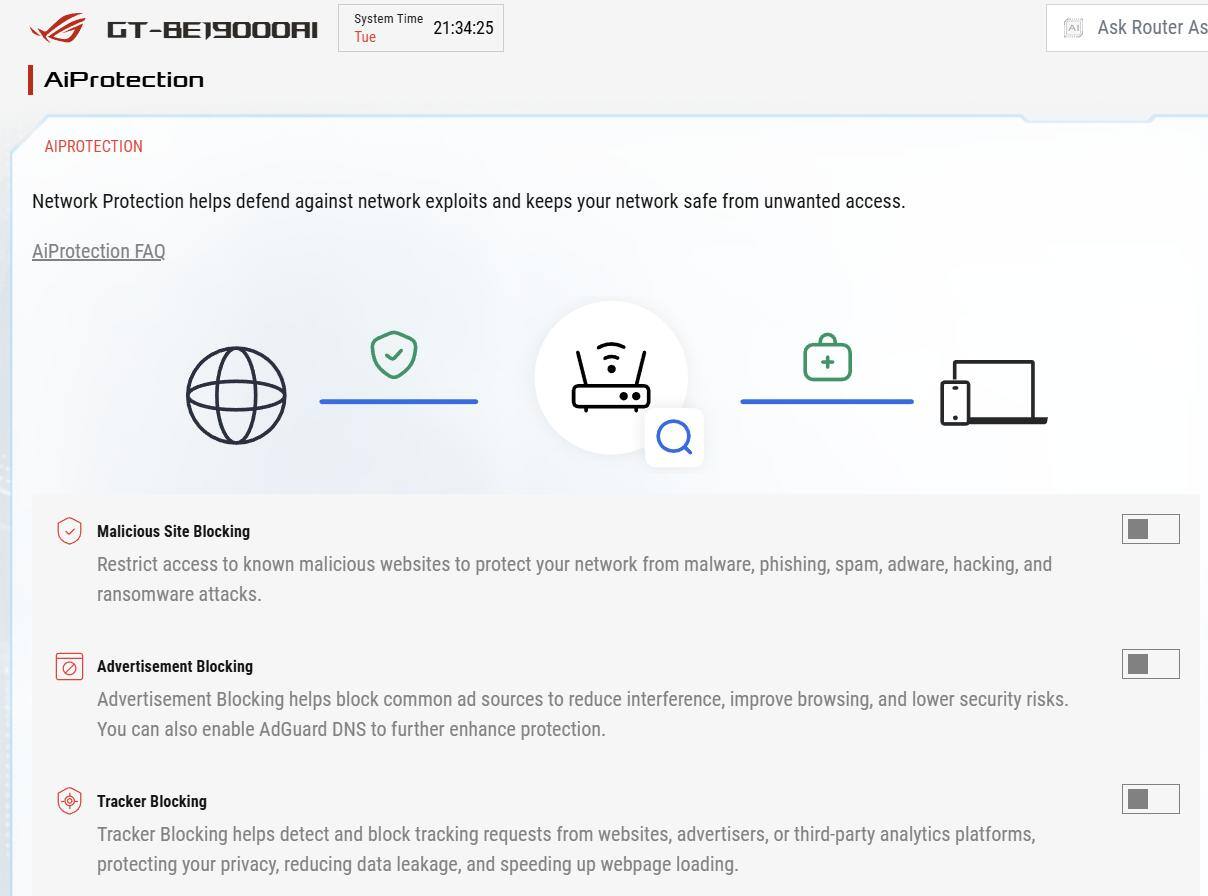This screenshot has width=1208, height=896.
Task: Click the AiProtection page heading
Action: 124,80
